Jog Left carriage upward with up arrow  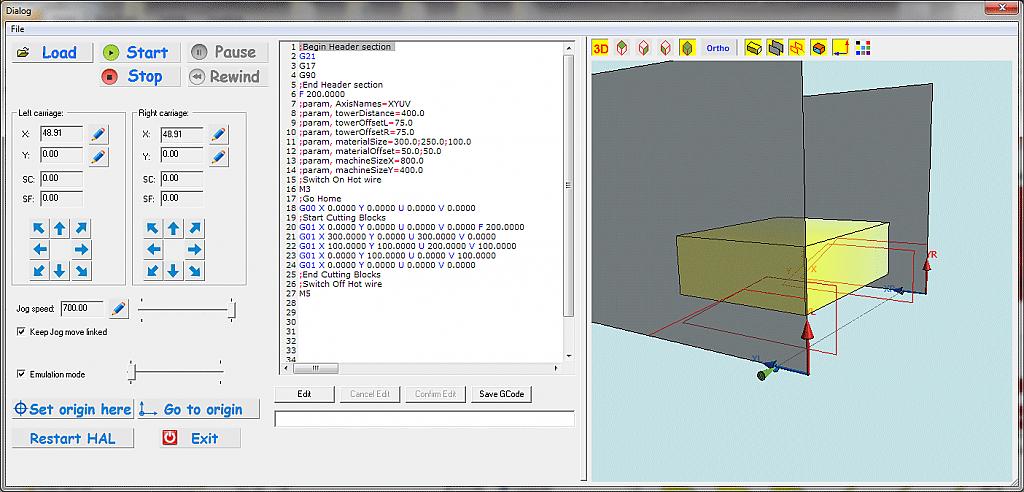[x=60, y=228]
